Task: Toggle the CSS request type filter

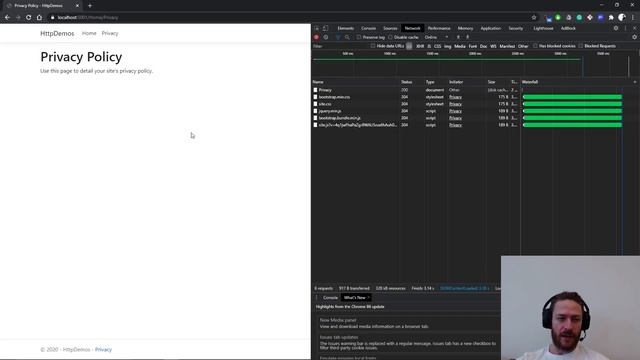Action: [x=438, y=46]
